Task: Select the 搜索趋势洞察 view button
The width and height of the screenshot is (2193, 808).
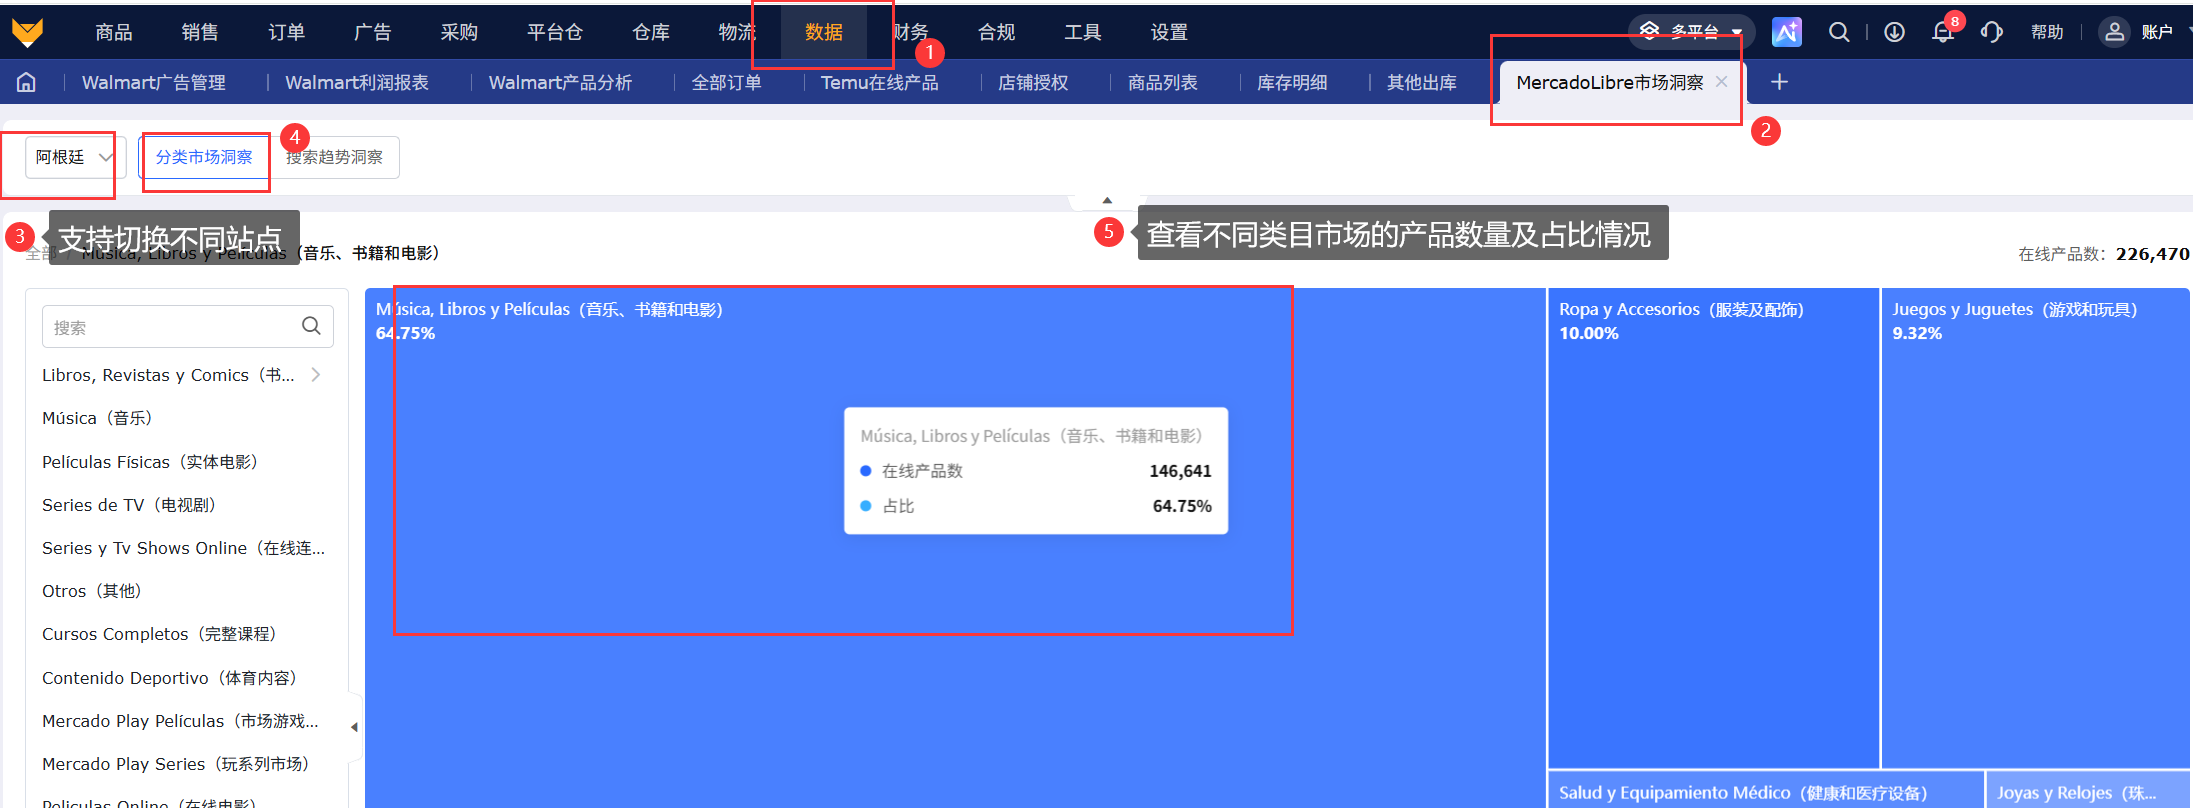Action: pos(335,157)
